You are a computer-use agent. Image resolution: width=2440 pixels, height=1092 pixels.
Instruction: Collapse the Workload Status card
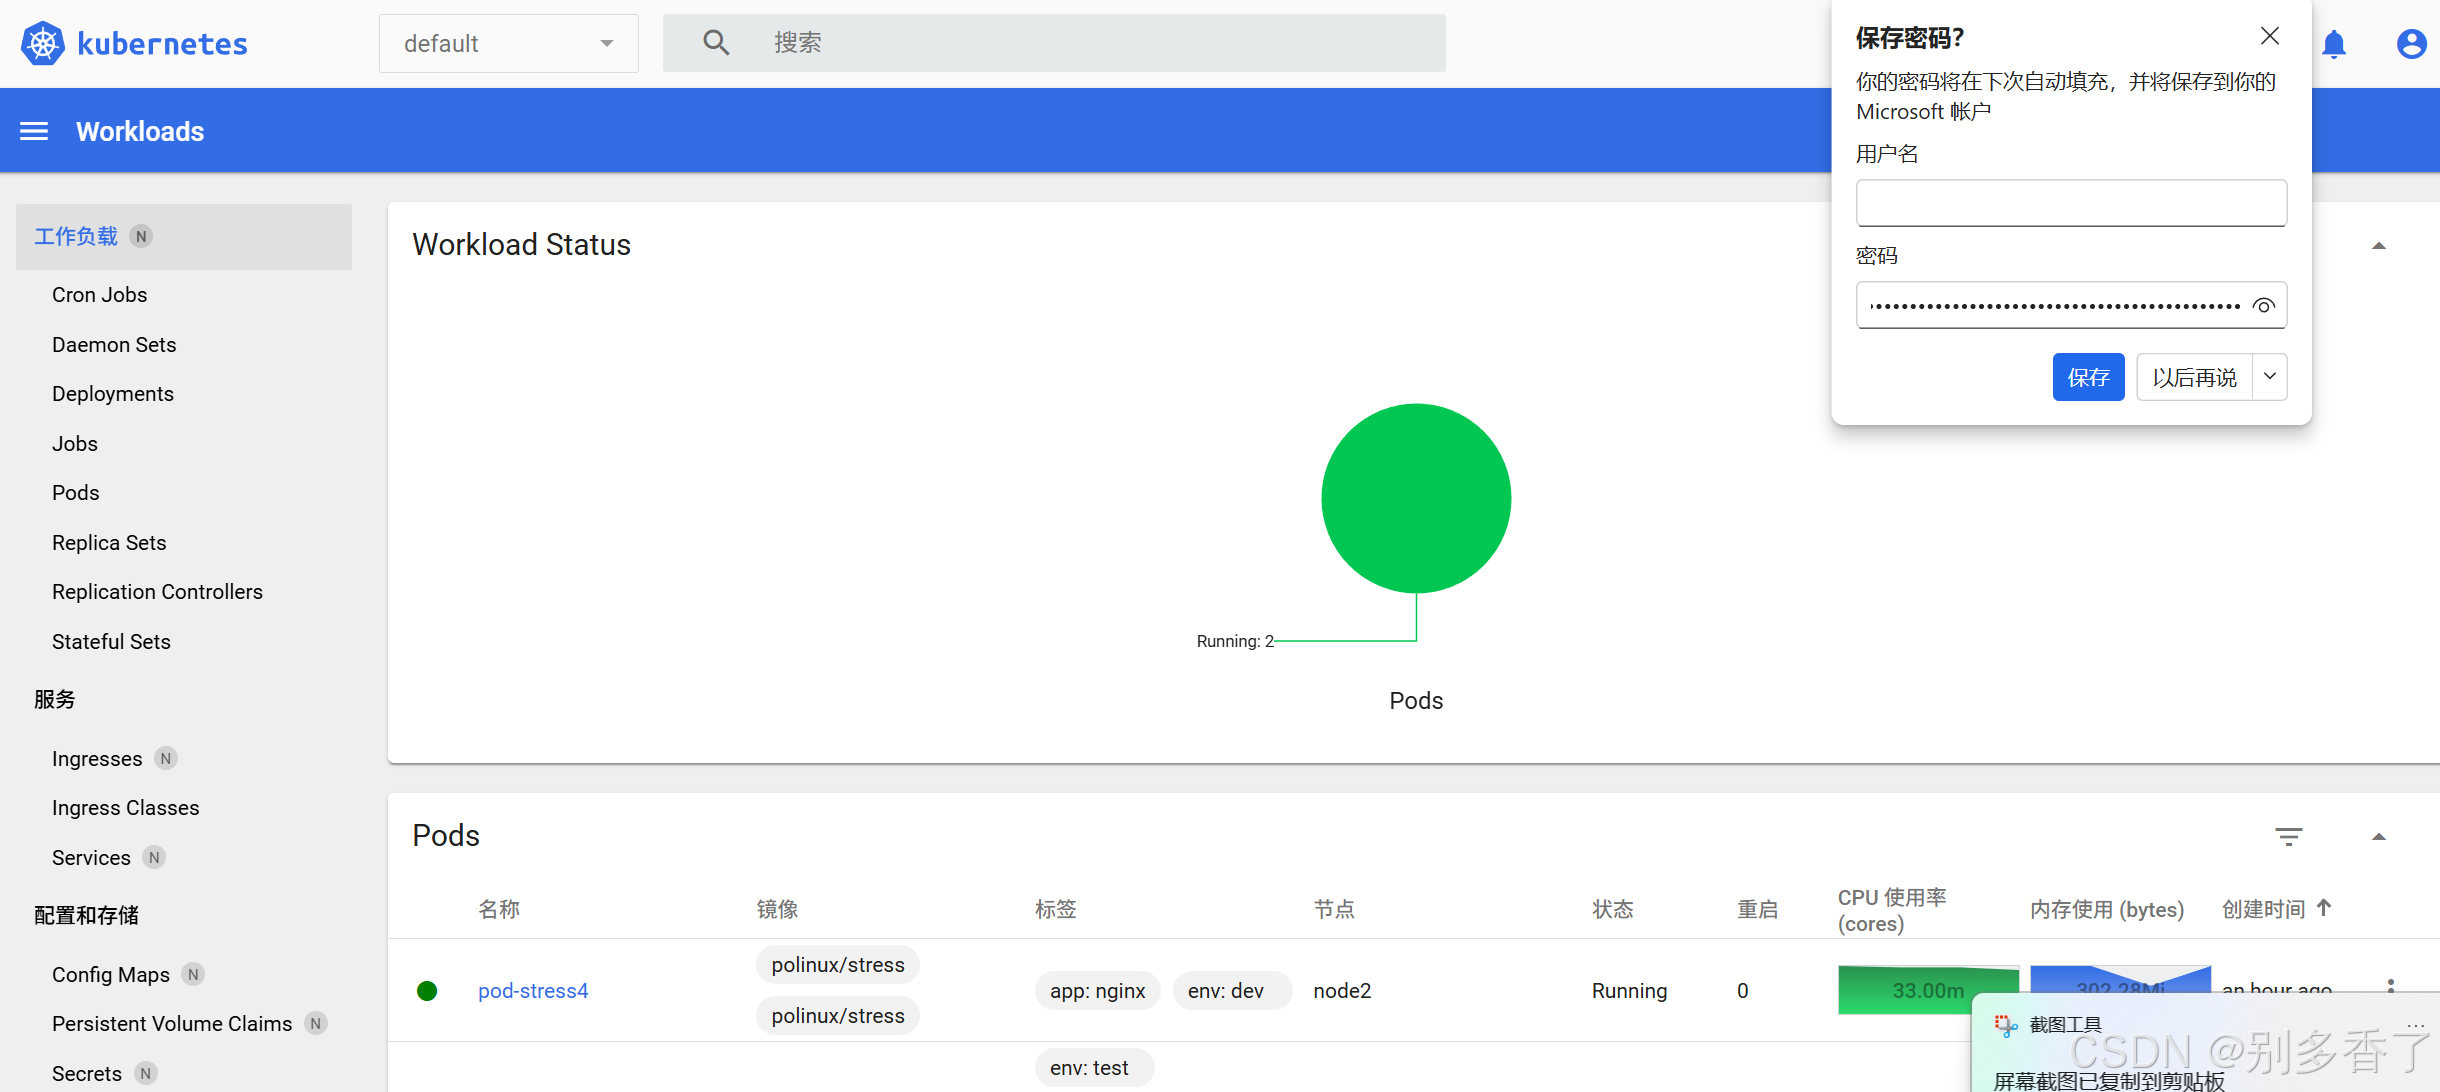(x=2379, y=246)
